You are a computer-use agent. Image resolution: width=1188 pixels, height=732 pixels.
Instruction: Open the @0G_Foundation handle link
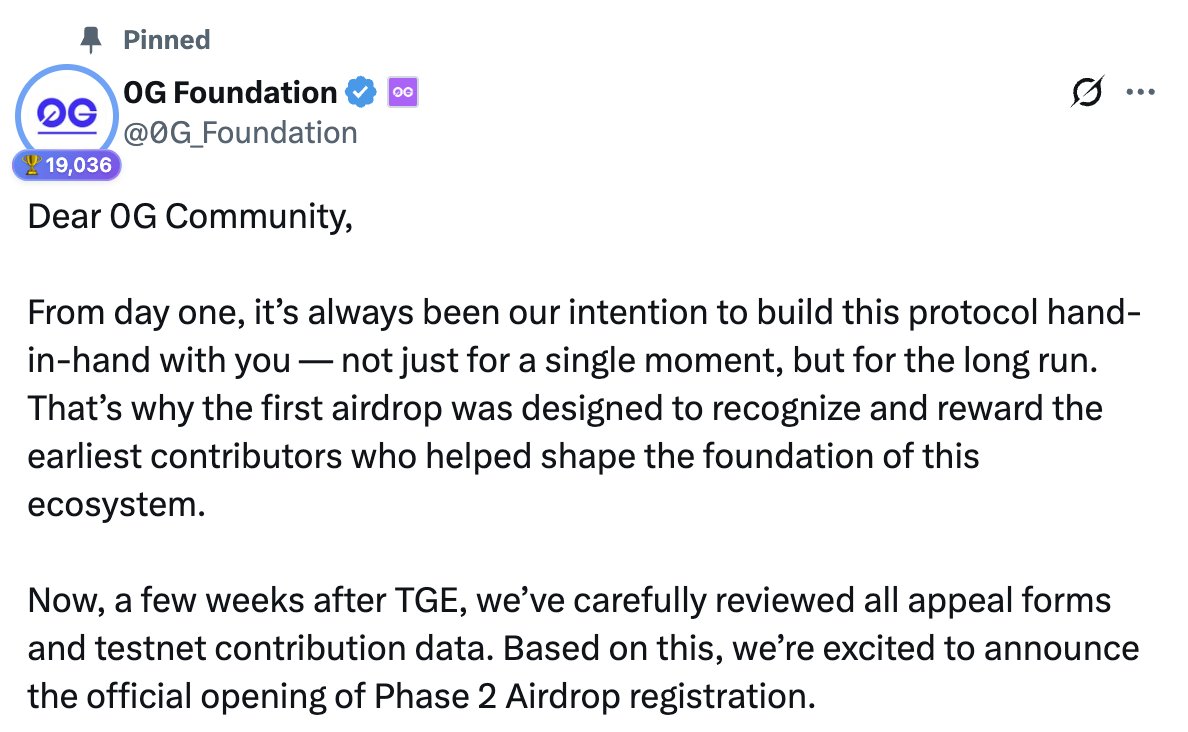pos(240,133)
